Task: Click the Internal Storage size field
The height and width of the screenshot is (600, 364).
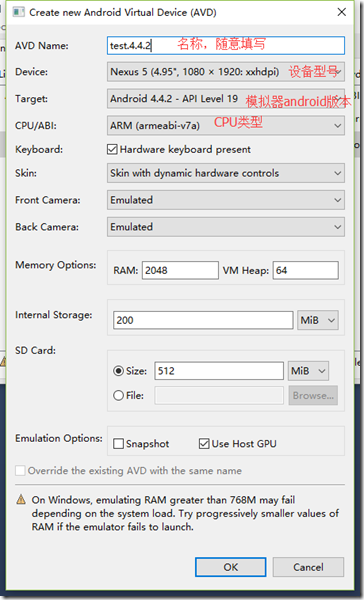Action: 203,320
